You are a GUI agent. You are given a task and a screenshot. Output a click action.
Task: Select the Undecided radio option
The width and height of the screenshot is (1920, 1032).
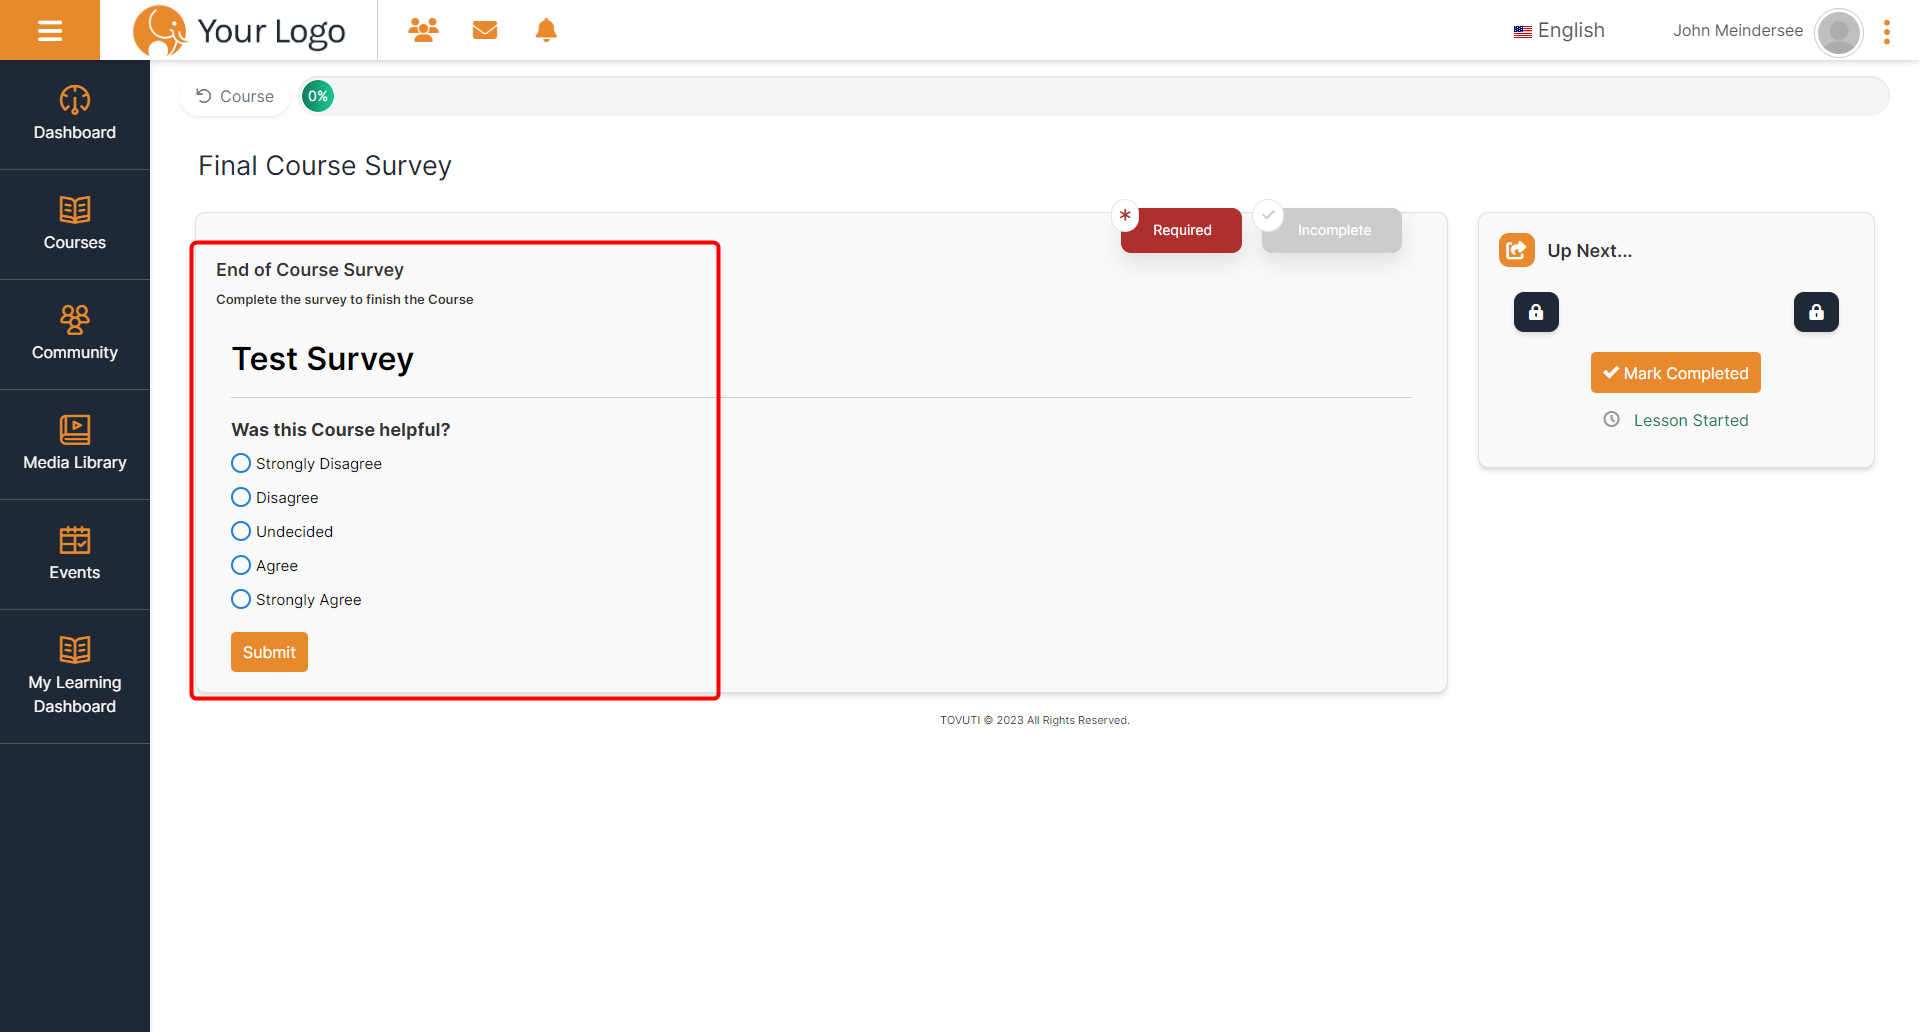pyautogui.click(x=241, y=531)
